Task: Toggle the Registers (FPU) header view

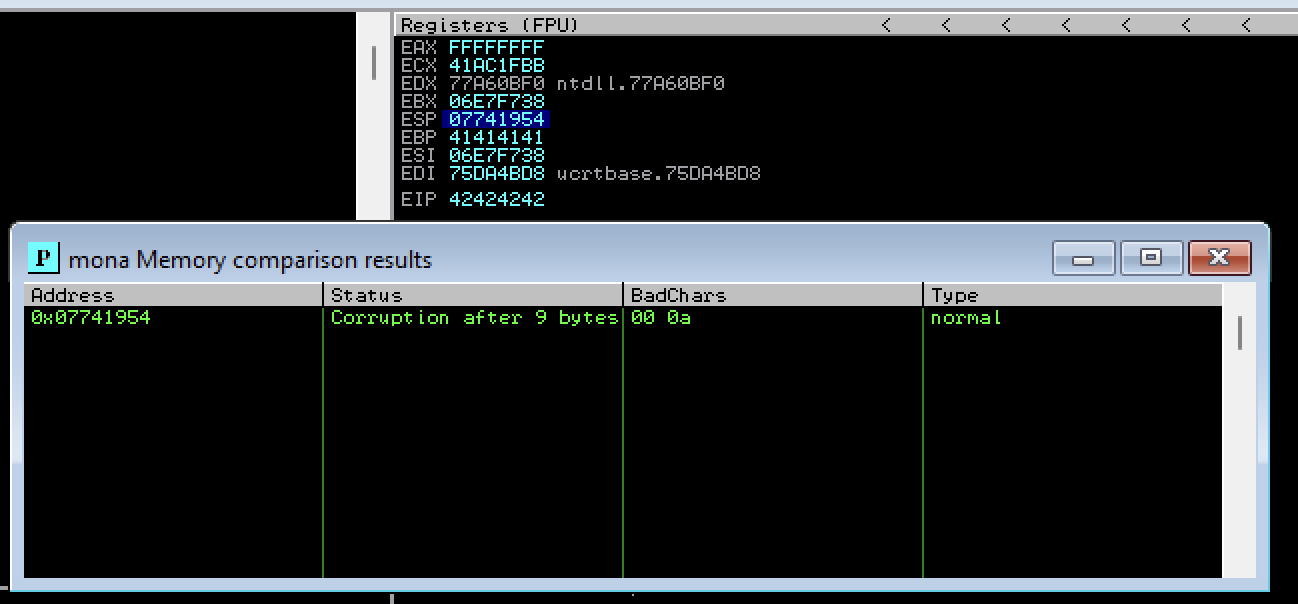Action: pos(489,25)
